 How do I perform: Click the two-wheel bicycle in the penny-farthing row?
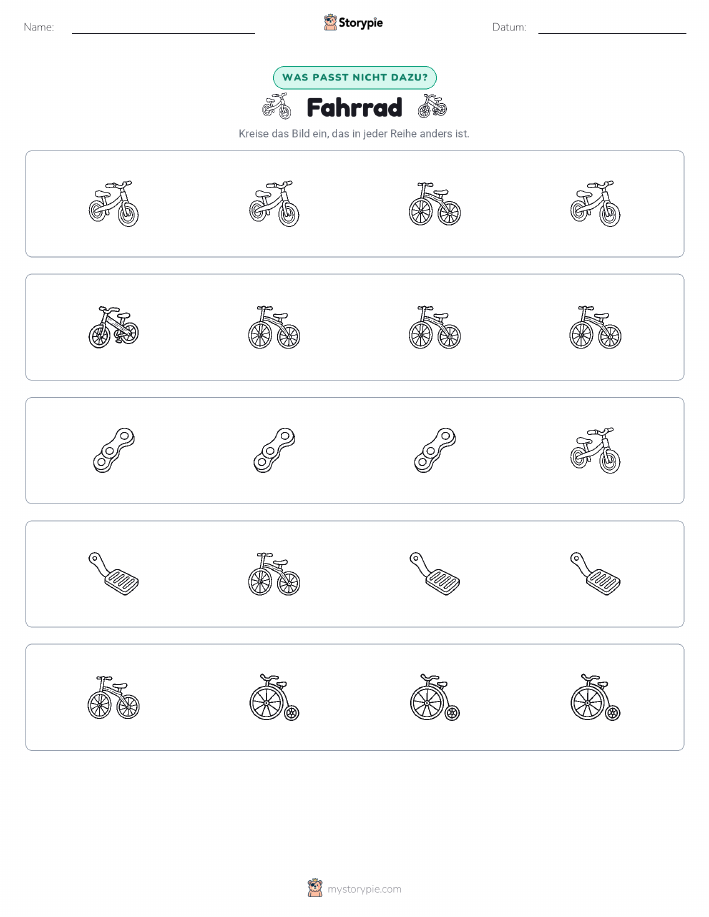click(x=113, y=697)
